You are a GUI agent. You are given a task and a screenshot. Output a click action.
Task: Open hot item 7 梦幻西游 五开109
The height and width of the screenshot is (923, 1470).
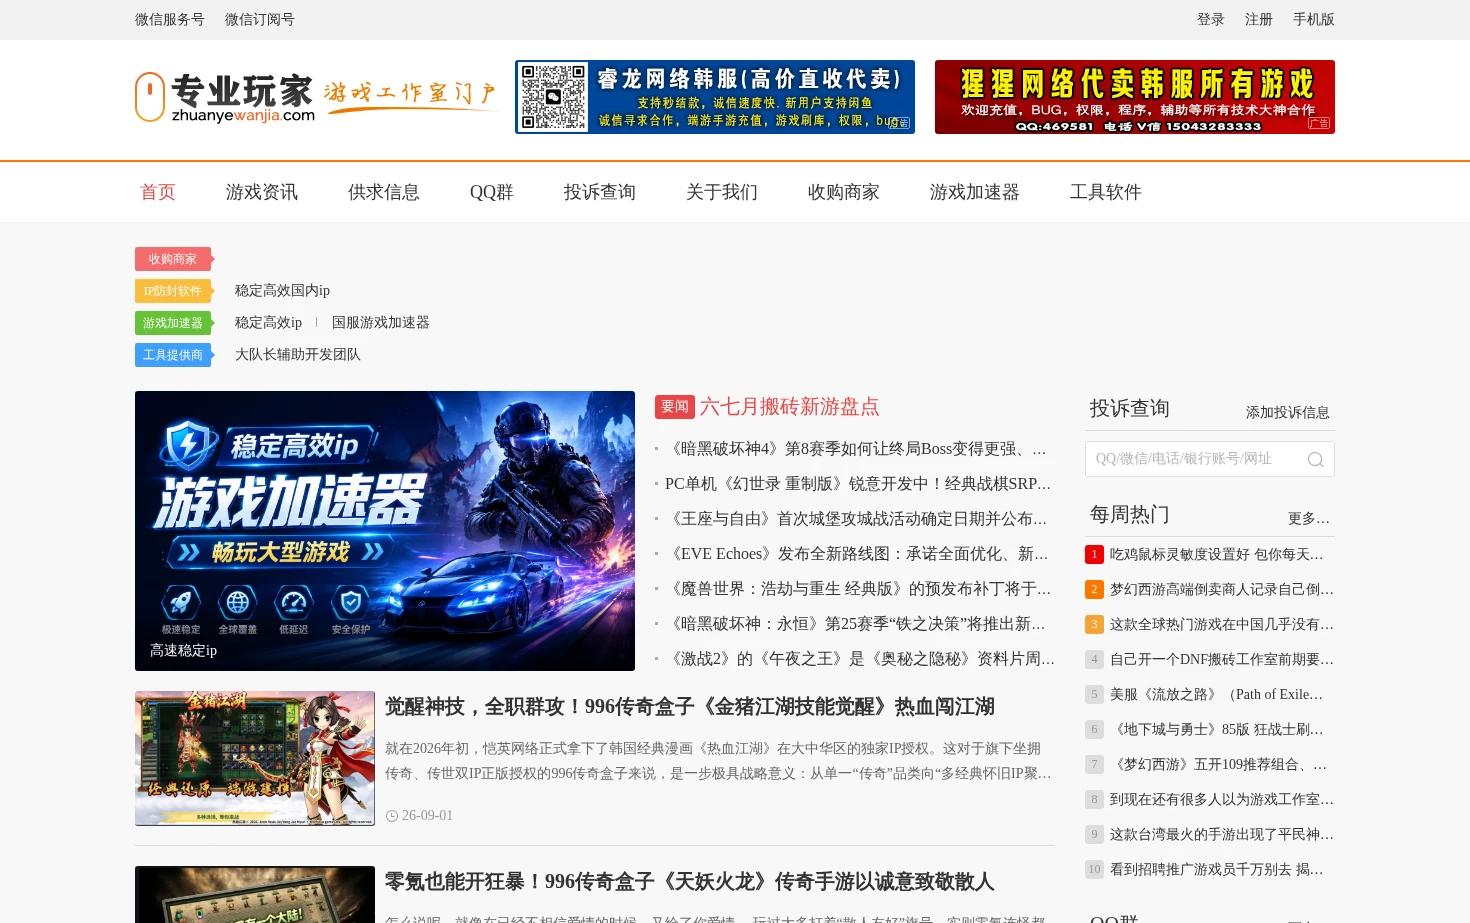coord(1218,764)
